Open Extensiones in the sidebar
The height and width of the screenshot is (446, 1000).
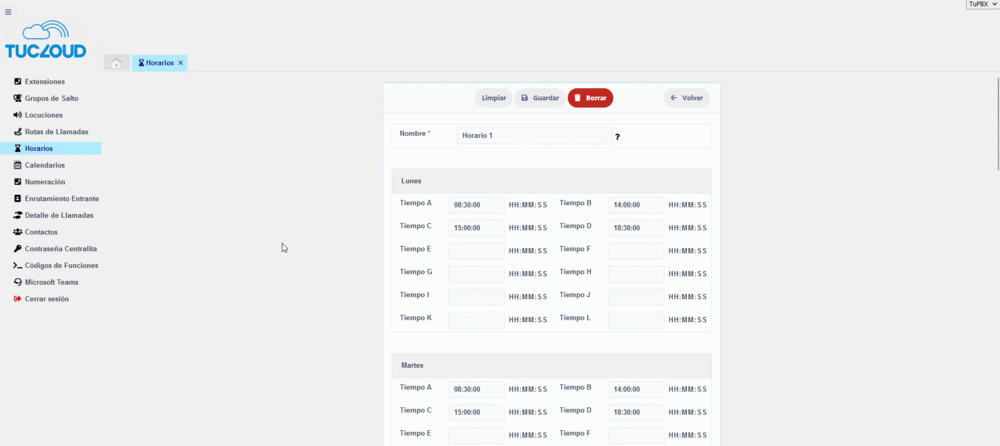tap(44, 81)
